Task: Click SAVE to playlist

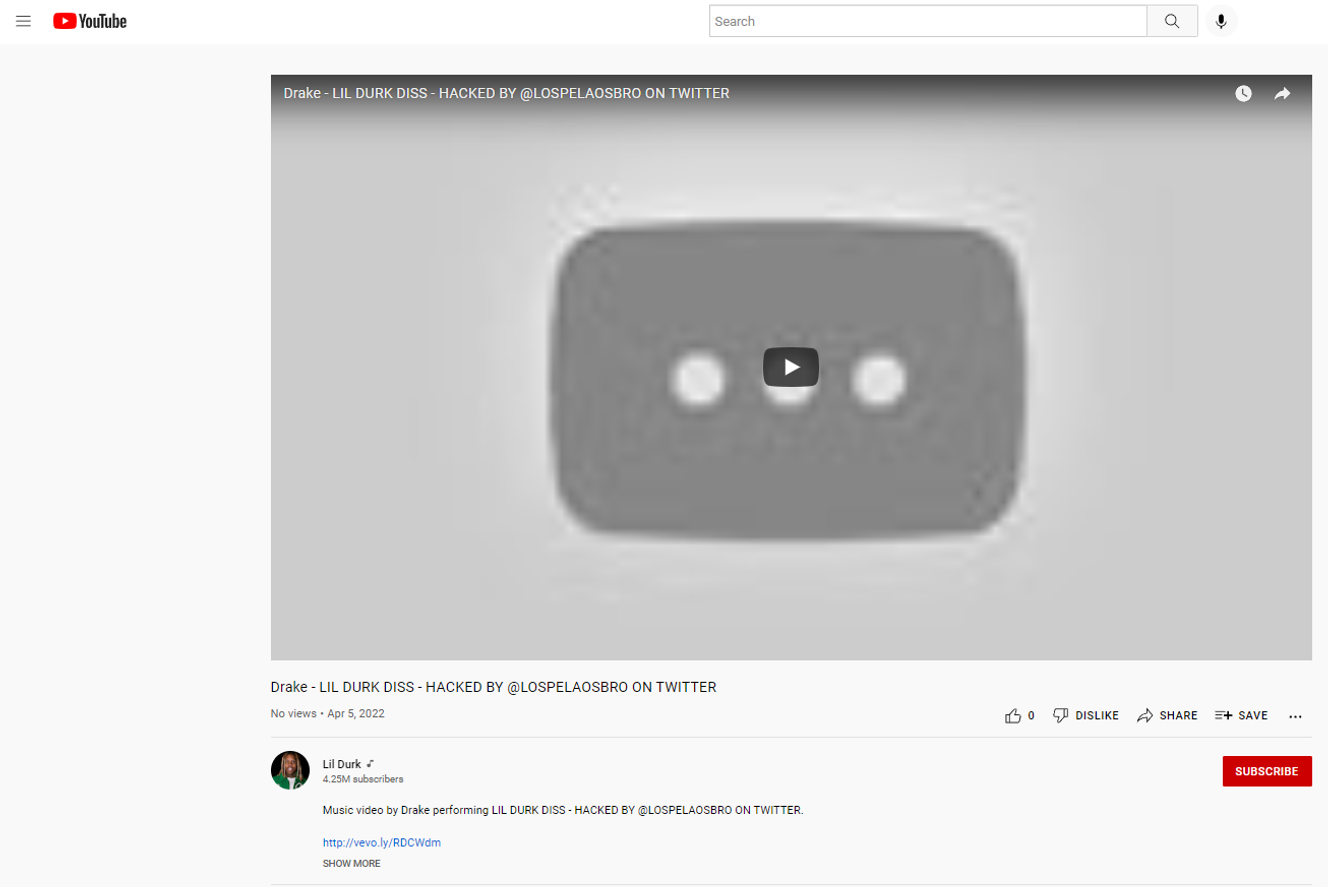Action: pos(1241,716)
